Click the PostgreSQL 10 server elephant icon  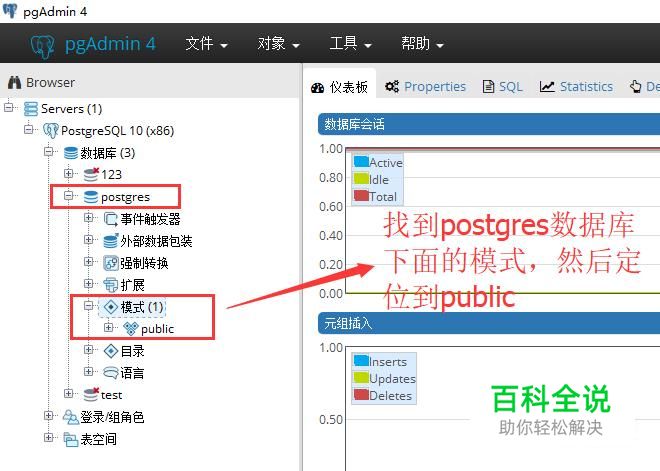[x=51, y=130]
